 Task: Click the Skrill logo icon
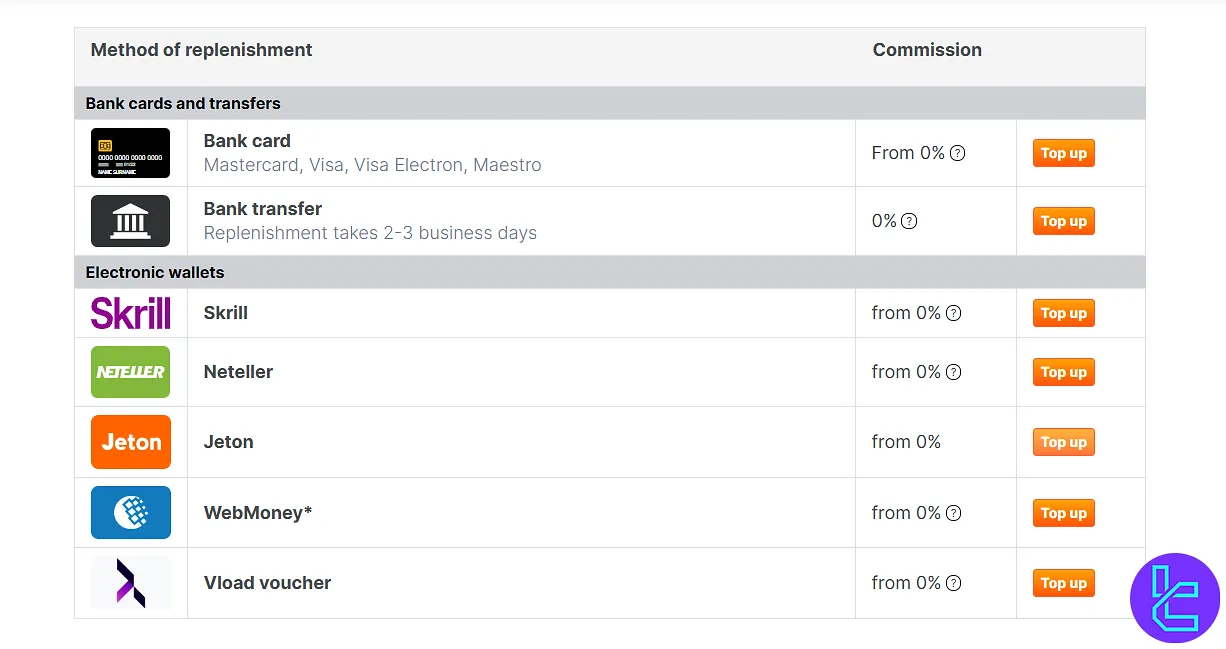click(x=130, y=313)
